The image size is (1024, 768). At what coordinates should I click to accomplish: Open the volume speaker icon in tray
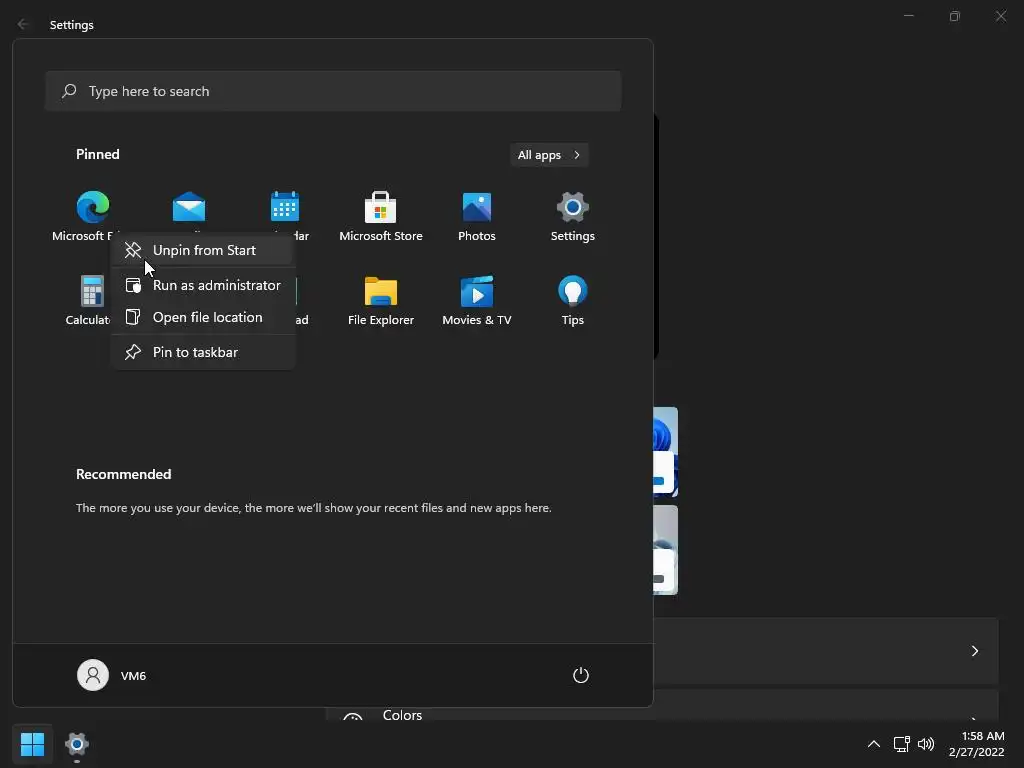926,744
